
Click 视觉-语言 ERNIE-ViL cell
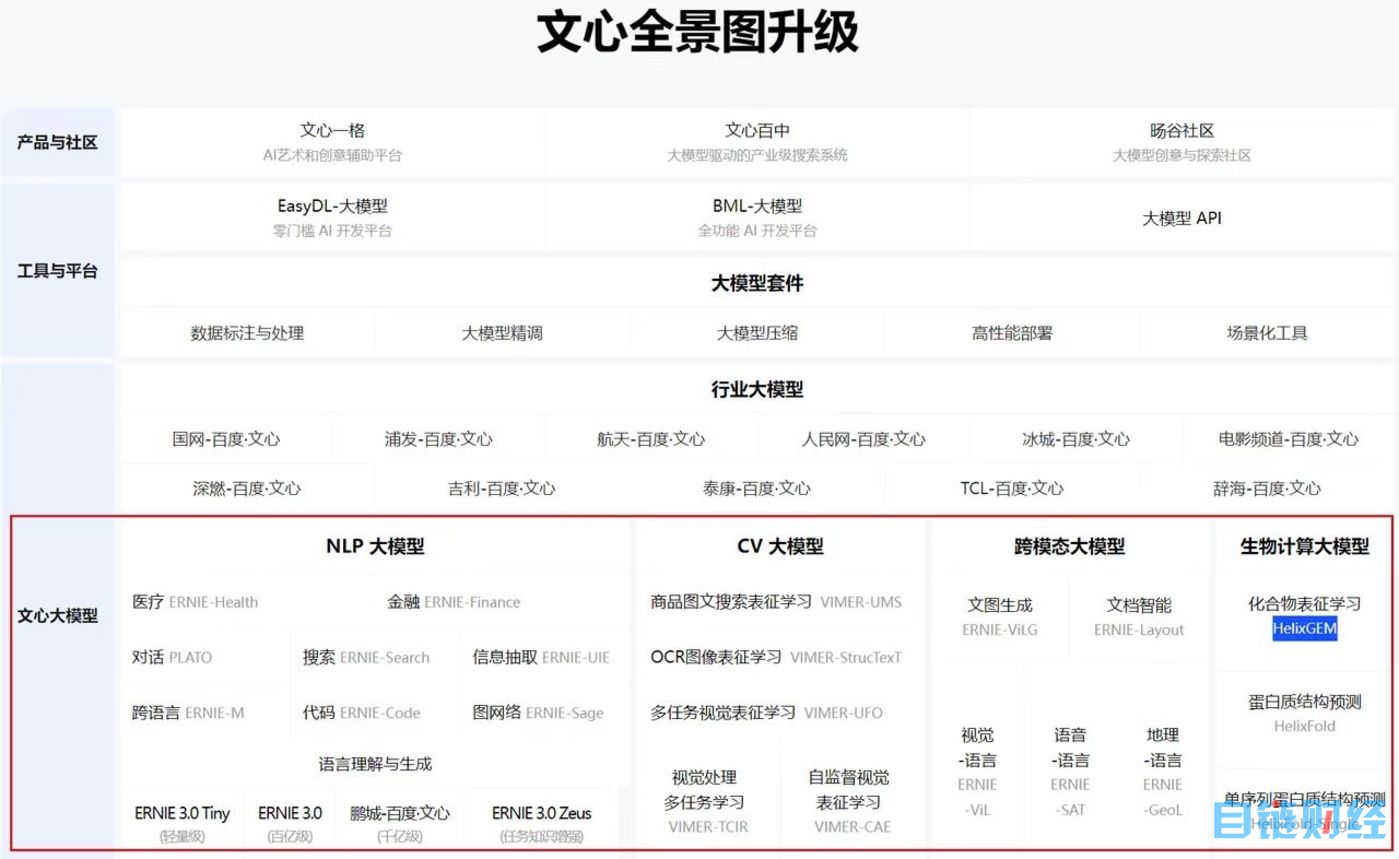(977, 772)
